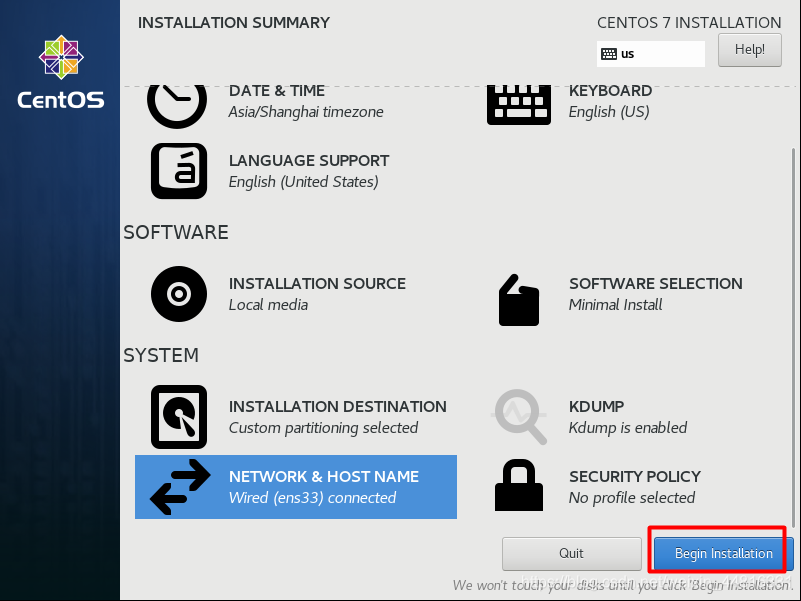The image size is (801, 601).
Task: Open SOFTWARE SELECTION label
Action: point(656,284)
